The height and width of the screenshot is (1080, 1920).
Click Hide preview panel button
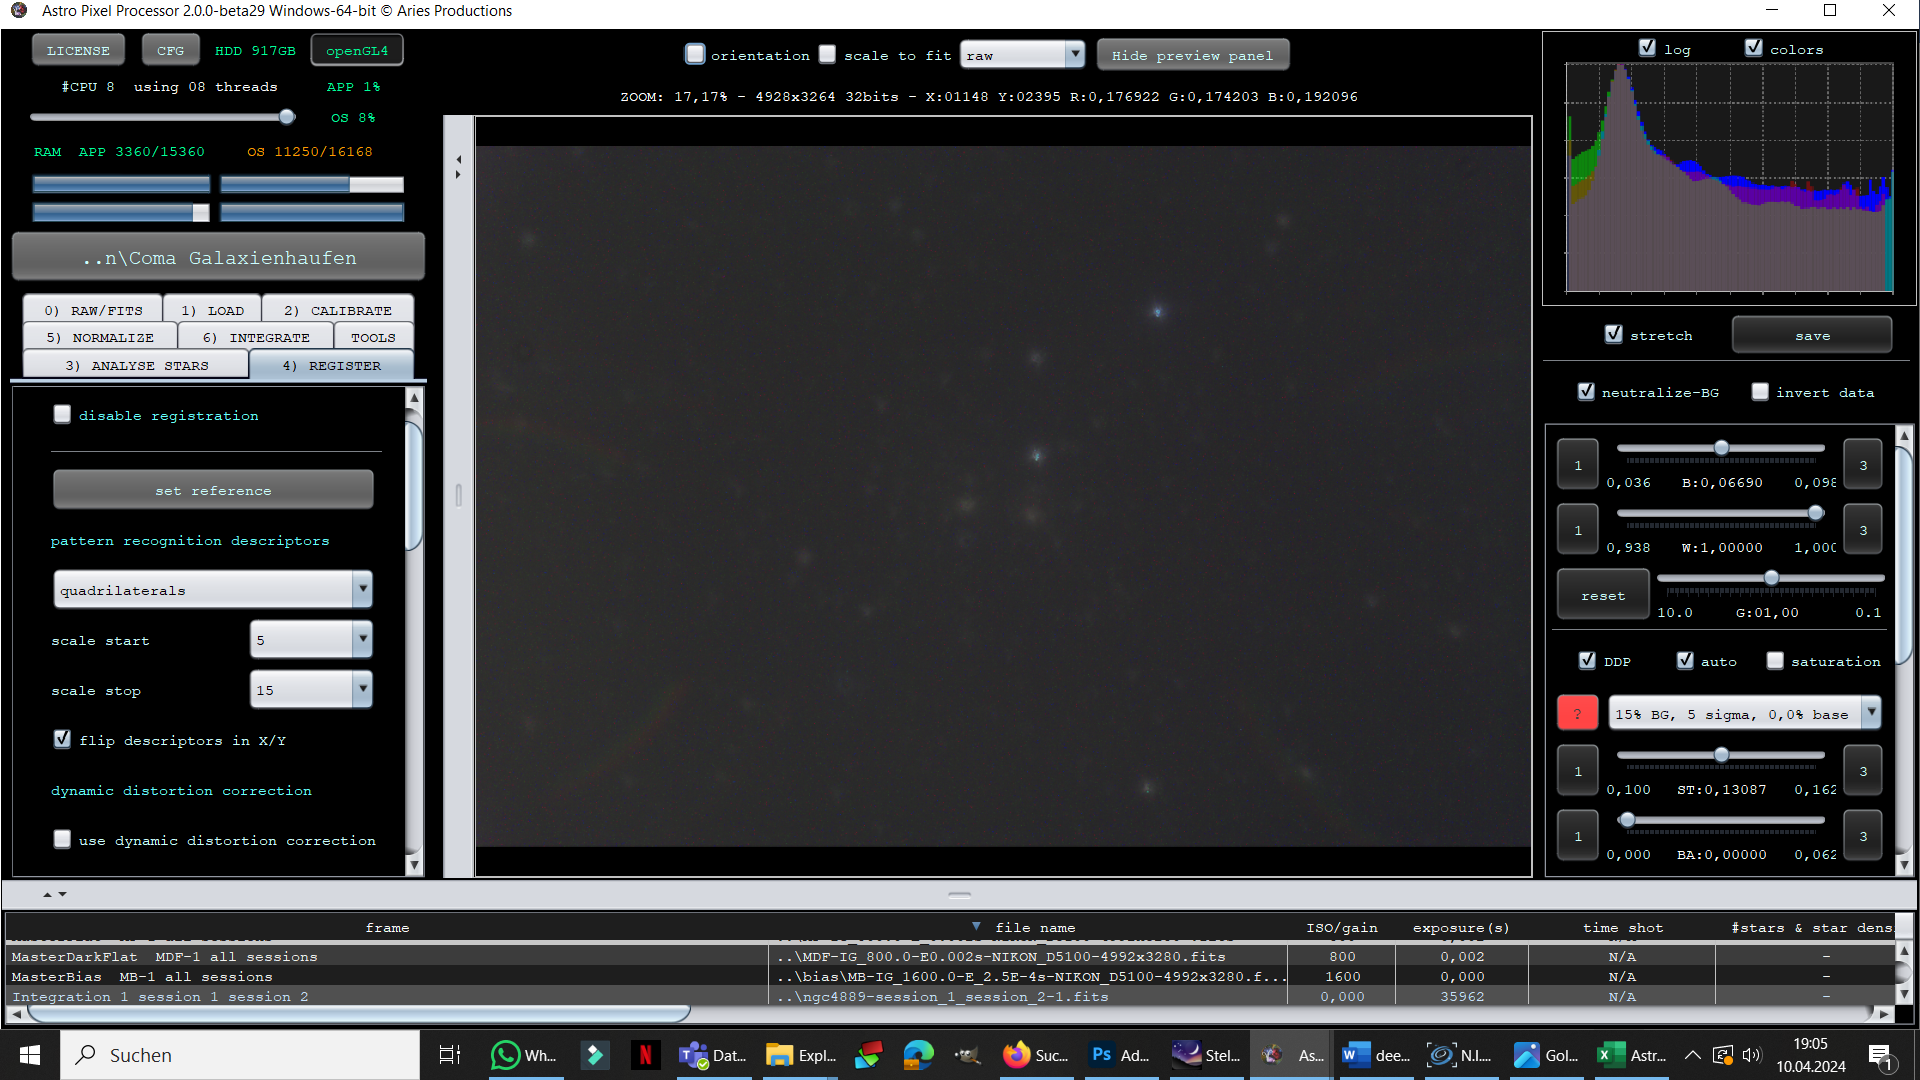(x=1192, y=55)
